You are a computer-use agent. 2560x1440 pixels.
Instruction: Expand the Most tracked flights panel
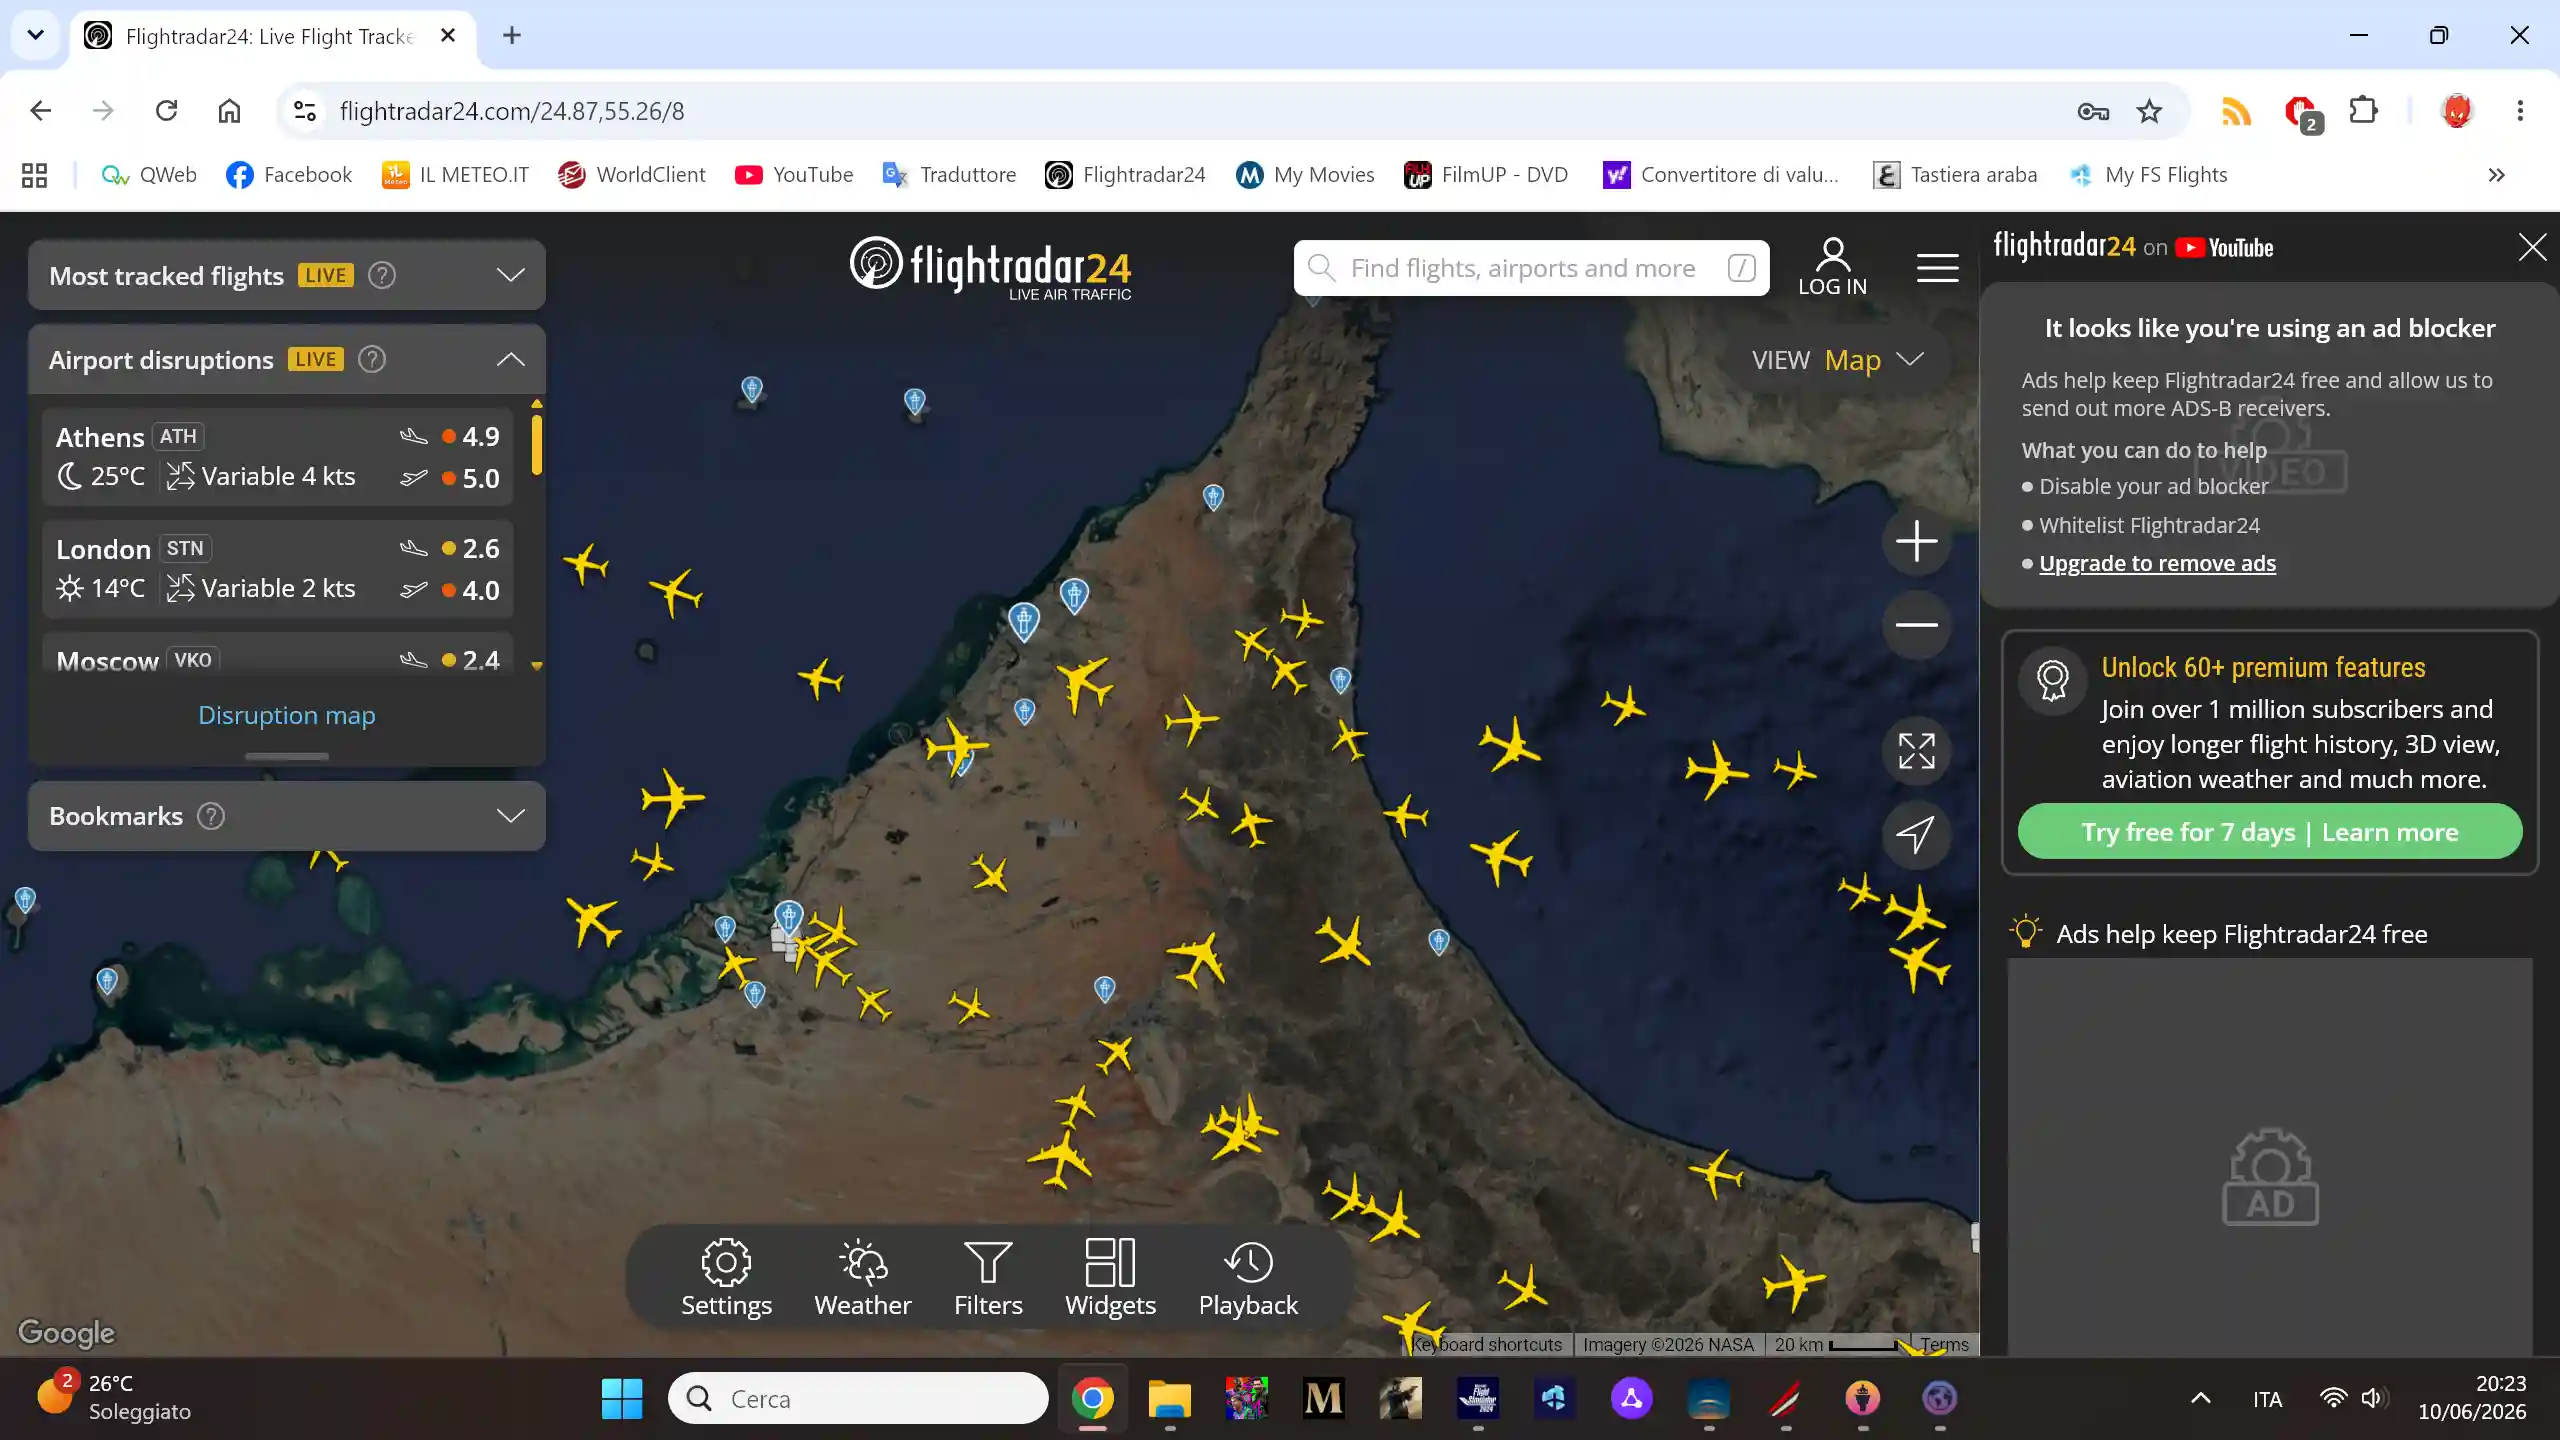pyautogui.click(x=510, y=275)
